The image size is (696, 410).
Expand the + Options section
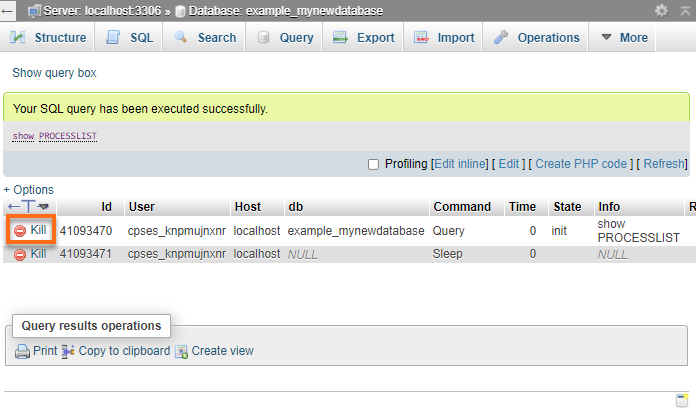pos(28,190)
